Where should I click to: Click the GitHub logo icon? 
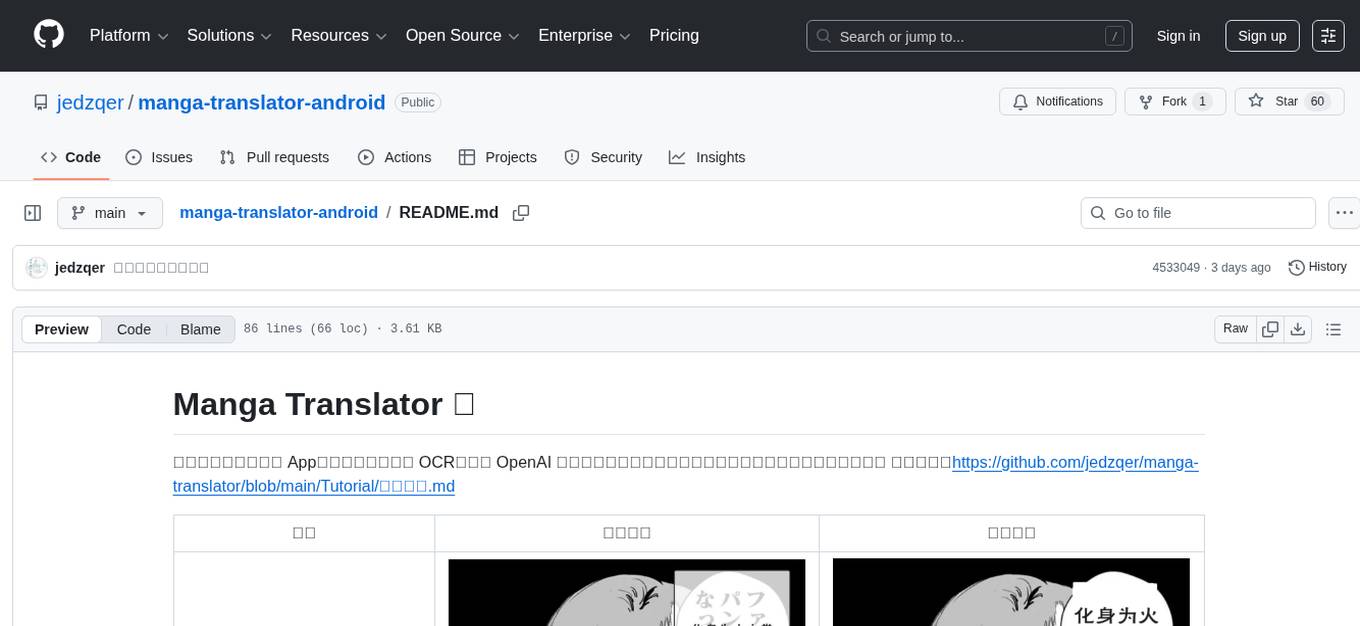pyautogui.click(x=49, y=35)
